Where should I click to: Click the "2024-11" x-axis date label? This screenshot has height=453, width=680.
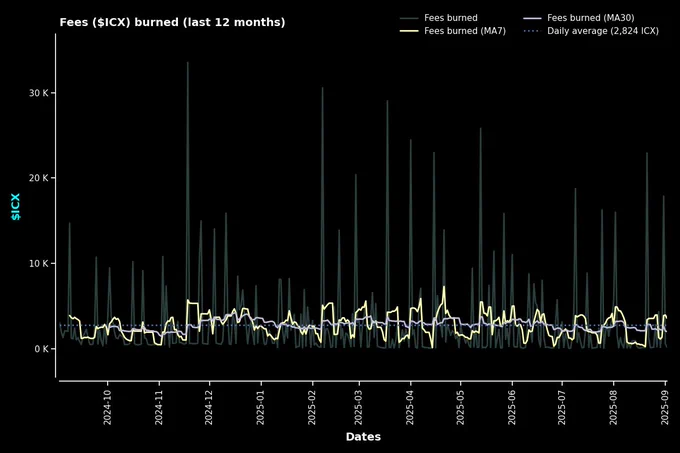coord(159,407)
